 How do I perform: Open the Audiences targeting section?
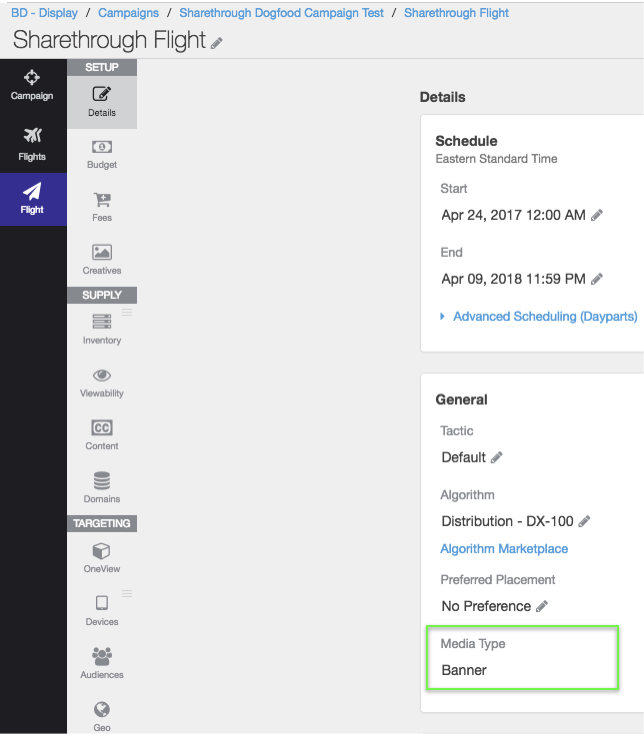click(x=102, y=663)
